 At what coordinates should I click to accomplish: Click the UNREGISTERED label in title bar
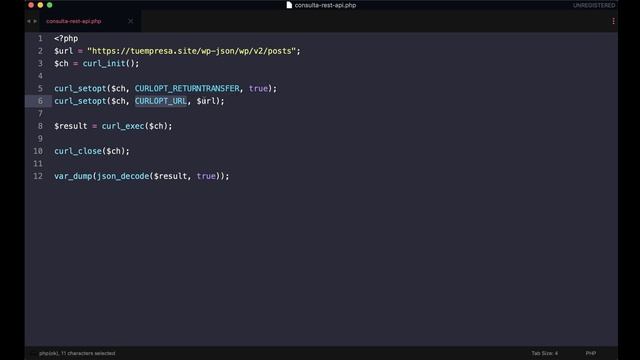(x=594, y=5)
